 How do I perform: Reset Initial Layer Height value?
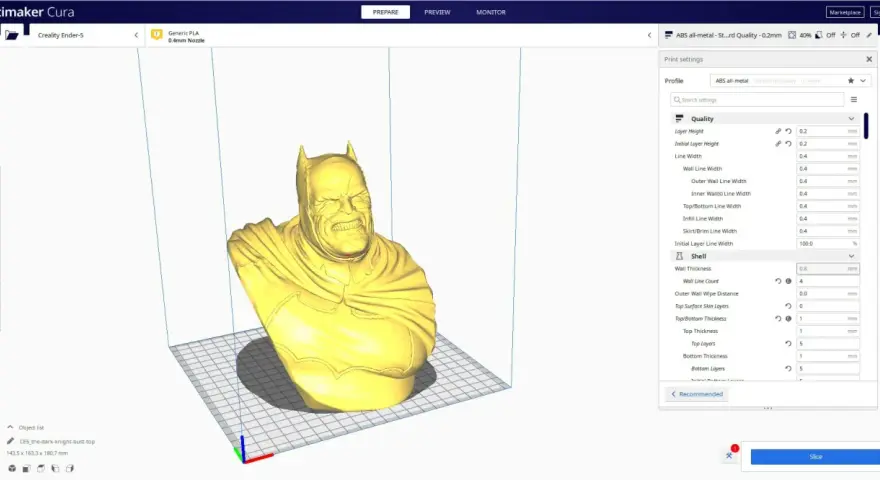click(789, 144)
